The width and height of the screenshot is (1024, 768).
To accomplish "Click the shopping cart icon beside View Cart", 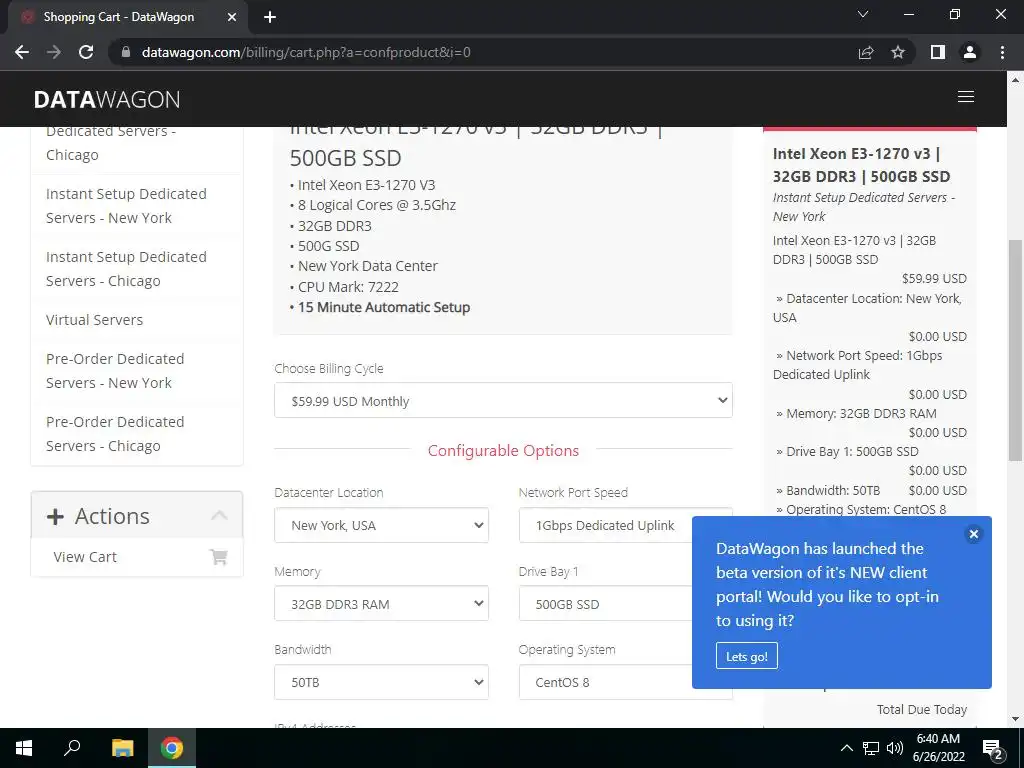I will point(218,556).
